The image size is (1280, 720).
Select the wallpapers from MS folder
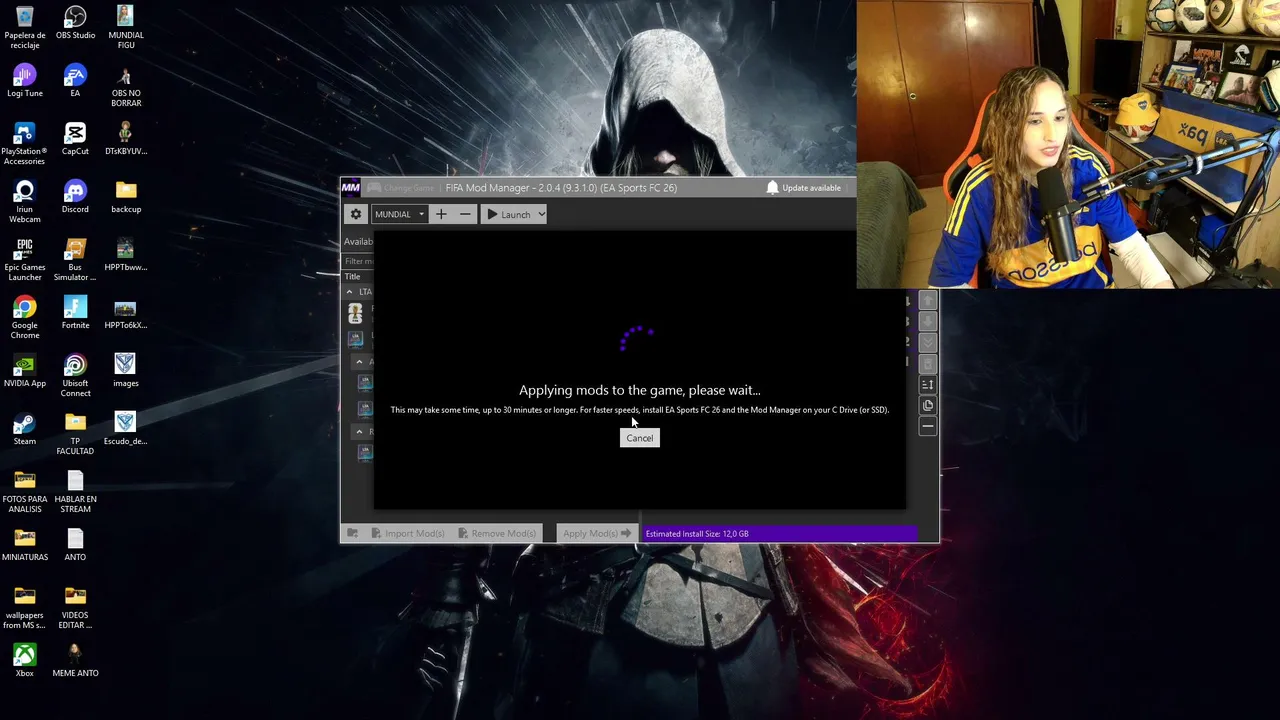coord(25,608)
